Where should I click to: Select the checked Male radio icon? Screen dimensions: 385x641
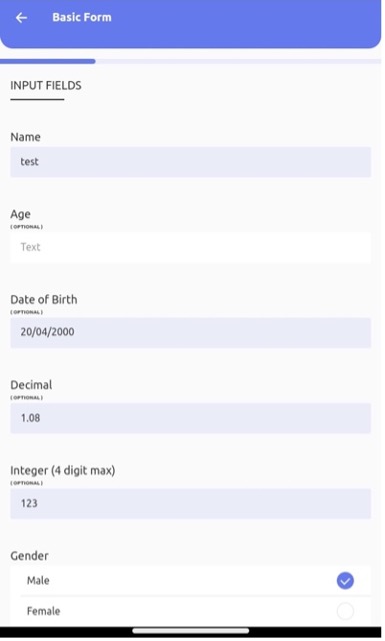(345, 580)
